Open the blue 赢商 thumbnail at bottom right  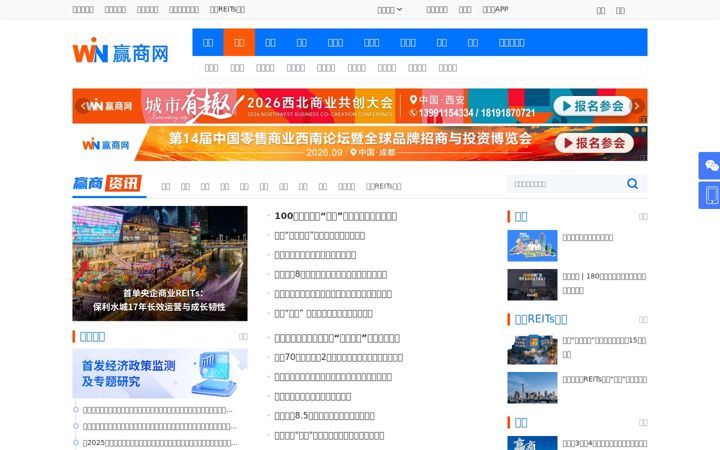coord(532,443)
